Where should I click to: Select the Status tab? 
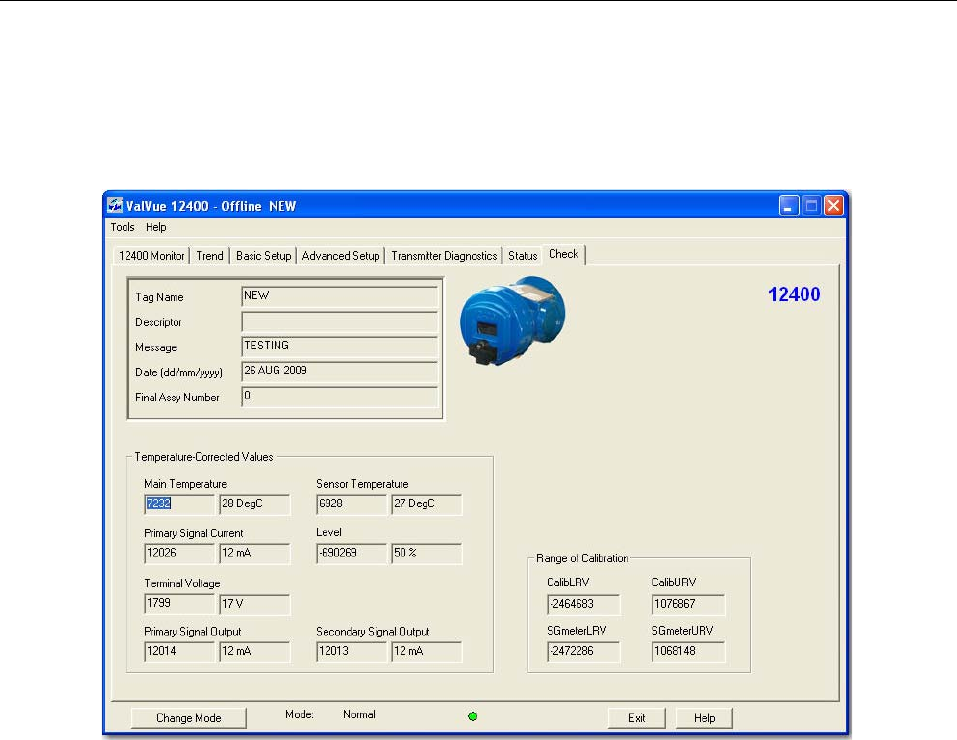522,256
